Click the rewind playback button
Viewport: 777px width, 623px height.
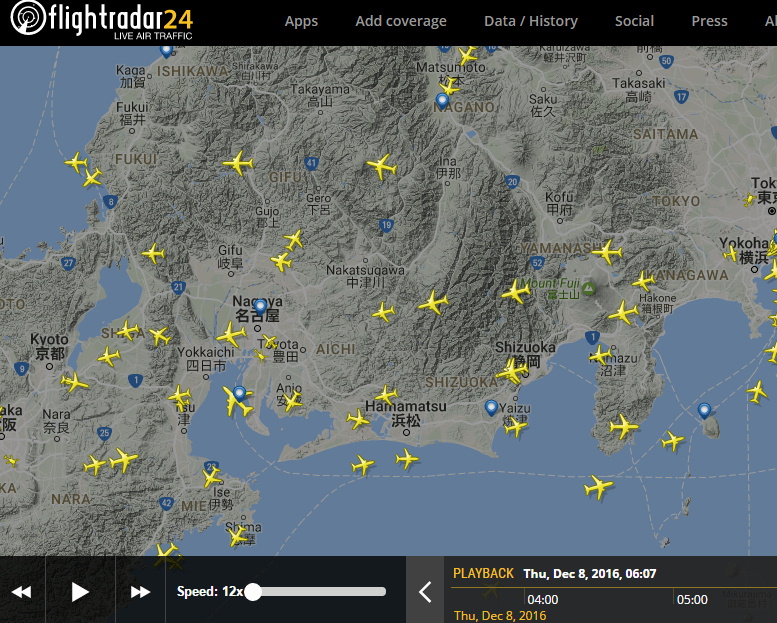click(x=21, y=592)
